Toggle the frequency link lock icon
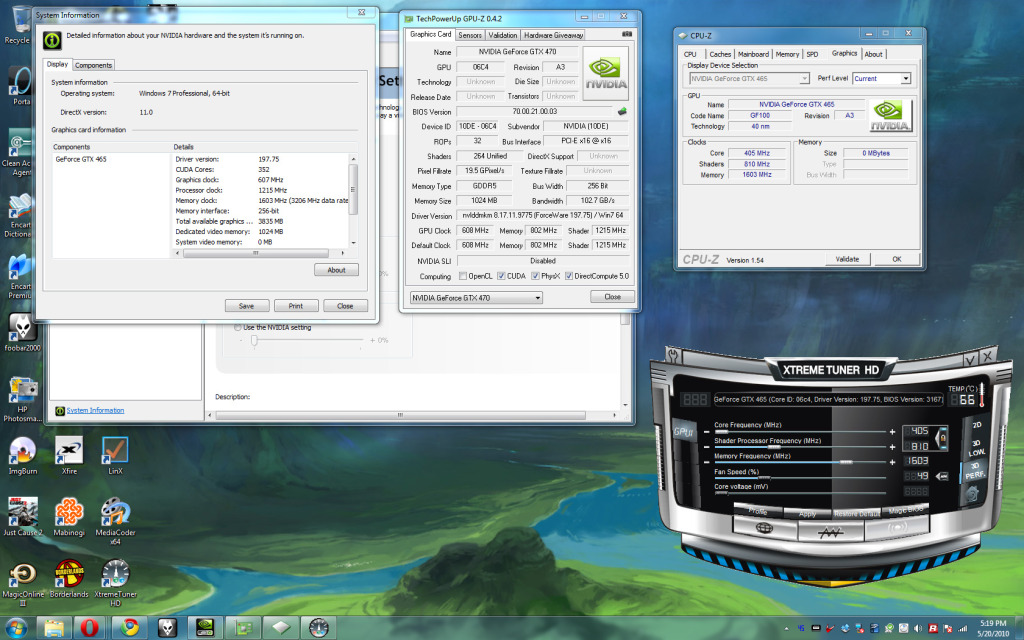Viewport: 1024px width, 640px height. click(x=942, y=438)
